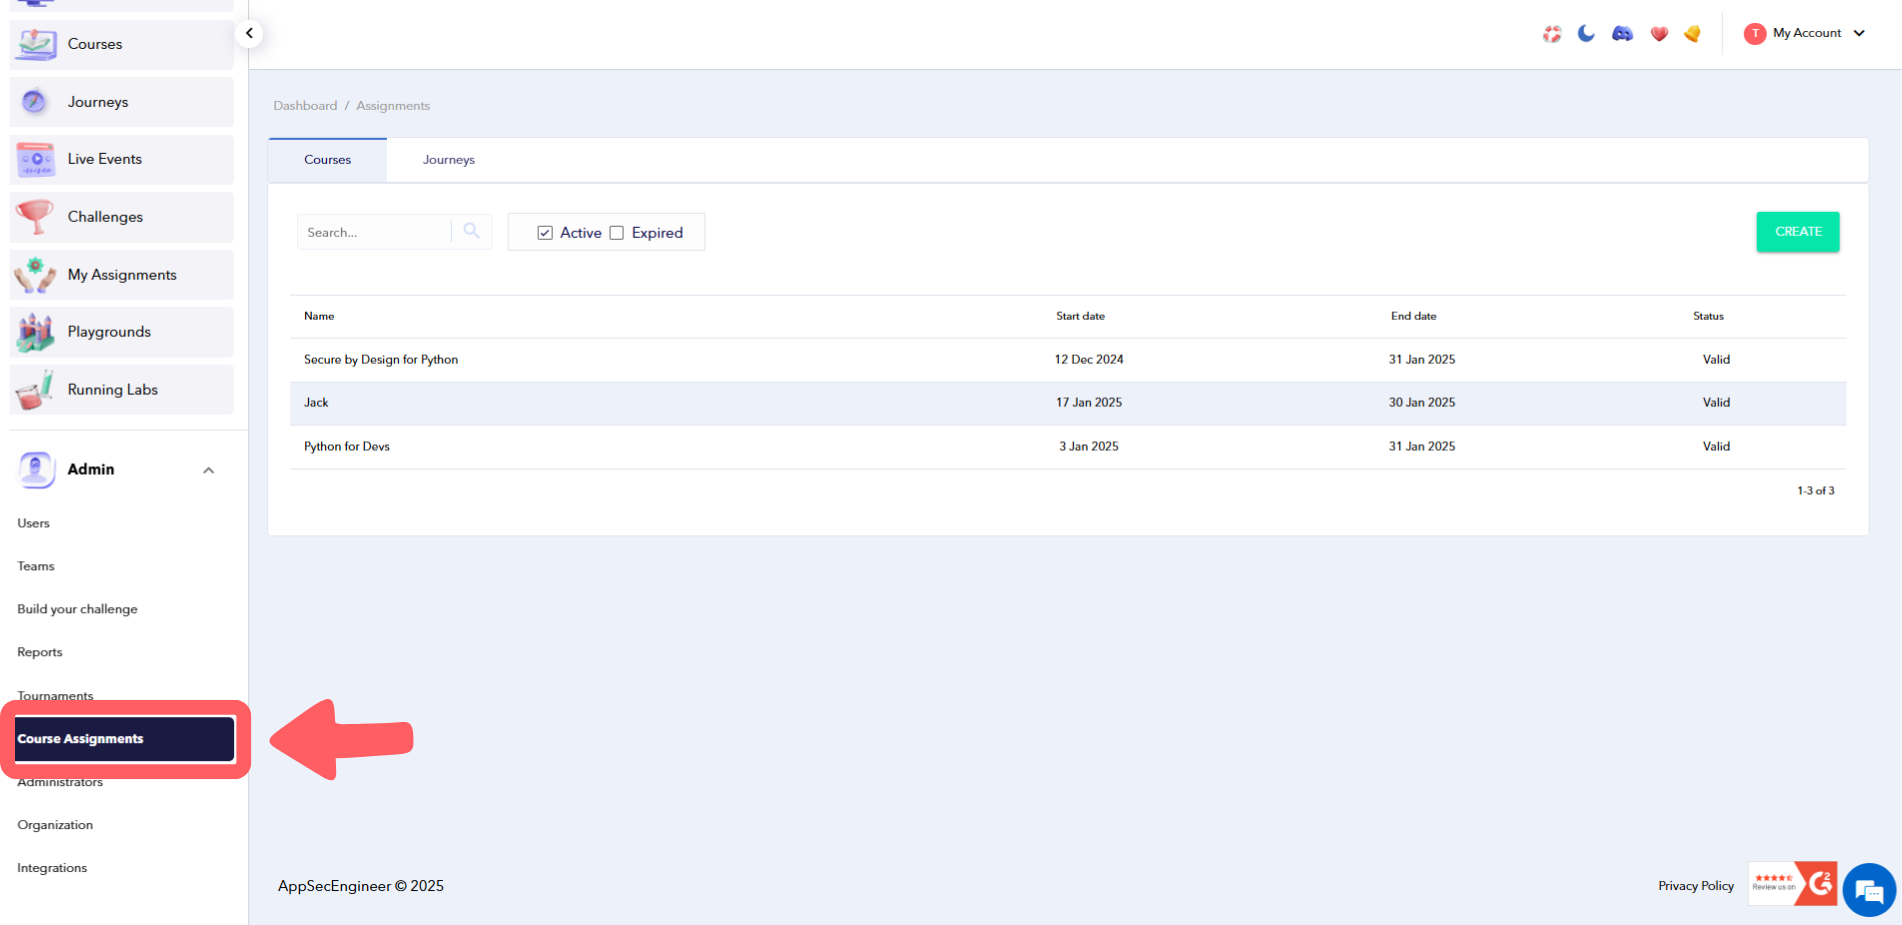Collapse the Admin section chevron
1902x925 pixels.
point(208,469)
